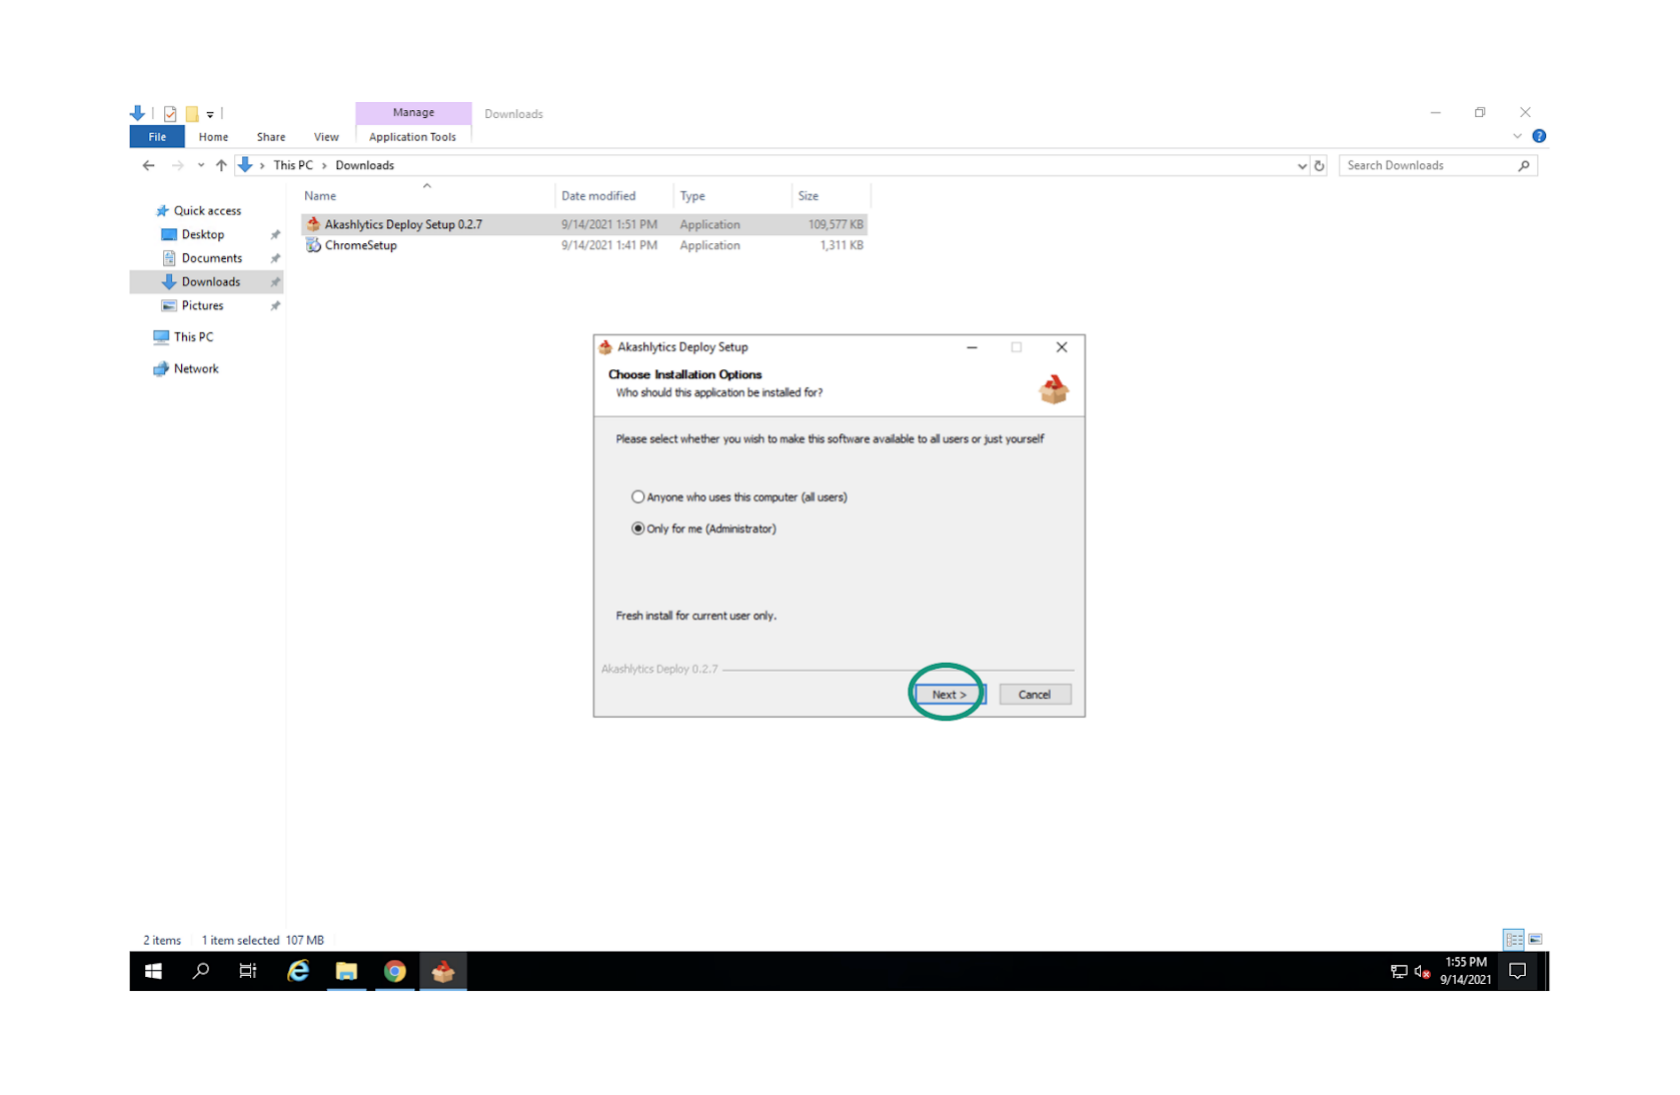Click the setup dialog title bar icon
This screenshot has width=1680, height=1095.
click(605, 347)
